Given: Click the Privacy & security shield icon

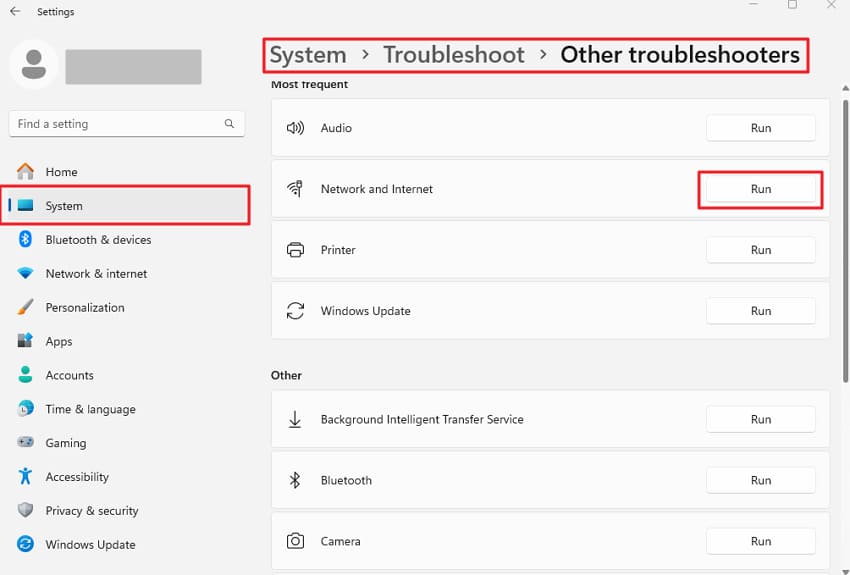Looking at the screenshot, I should (x=25, y=510).
